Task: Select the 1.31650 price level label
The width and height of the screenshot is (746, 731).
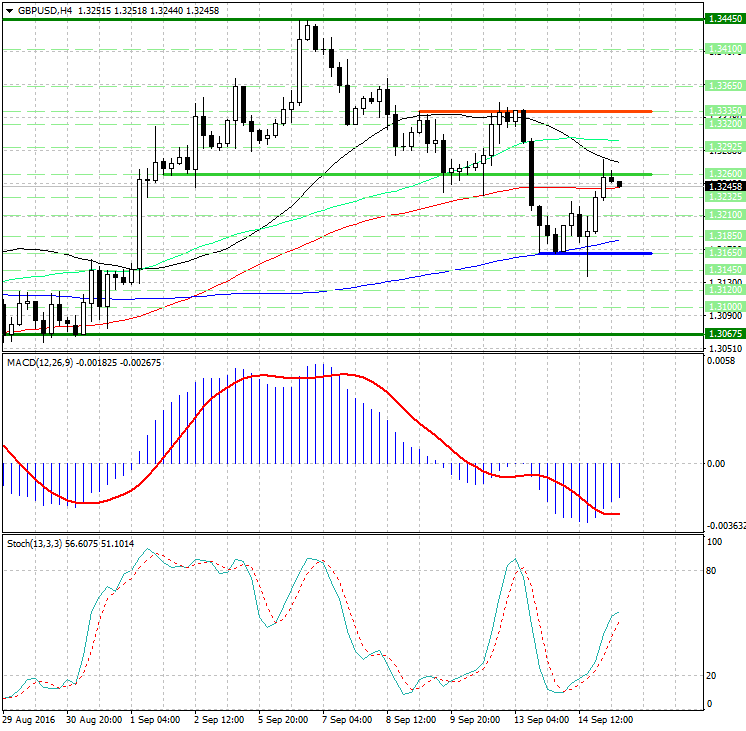Action: [723, 253]
